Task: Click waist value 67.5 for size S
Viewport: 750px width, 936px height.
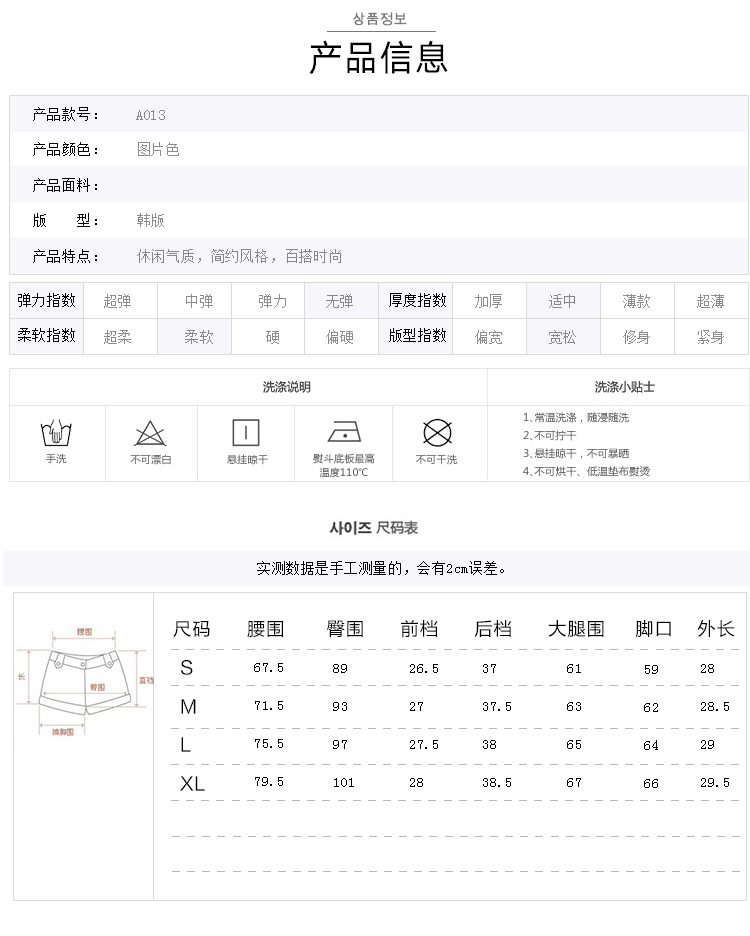Action: 268,668
